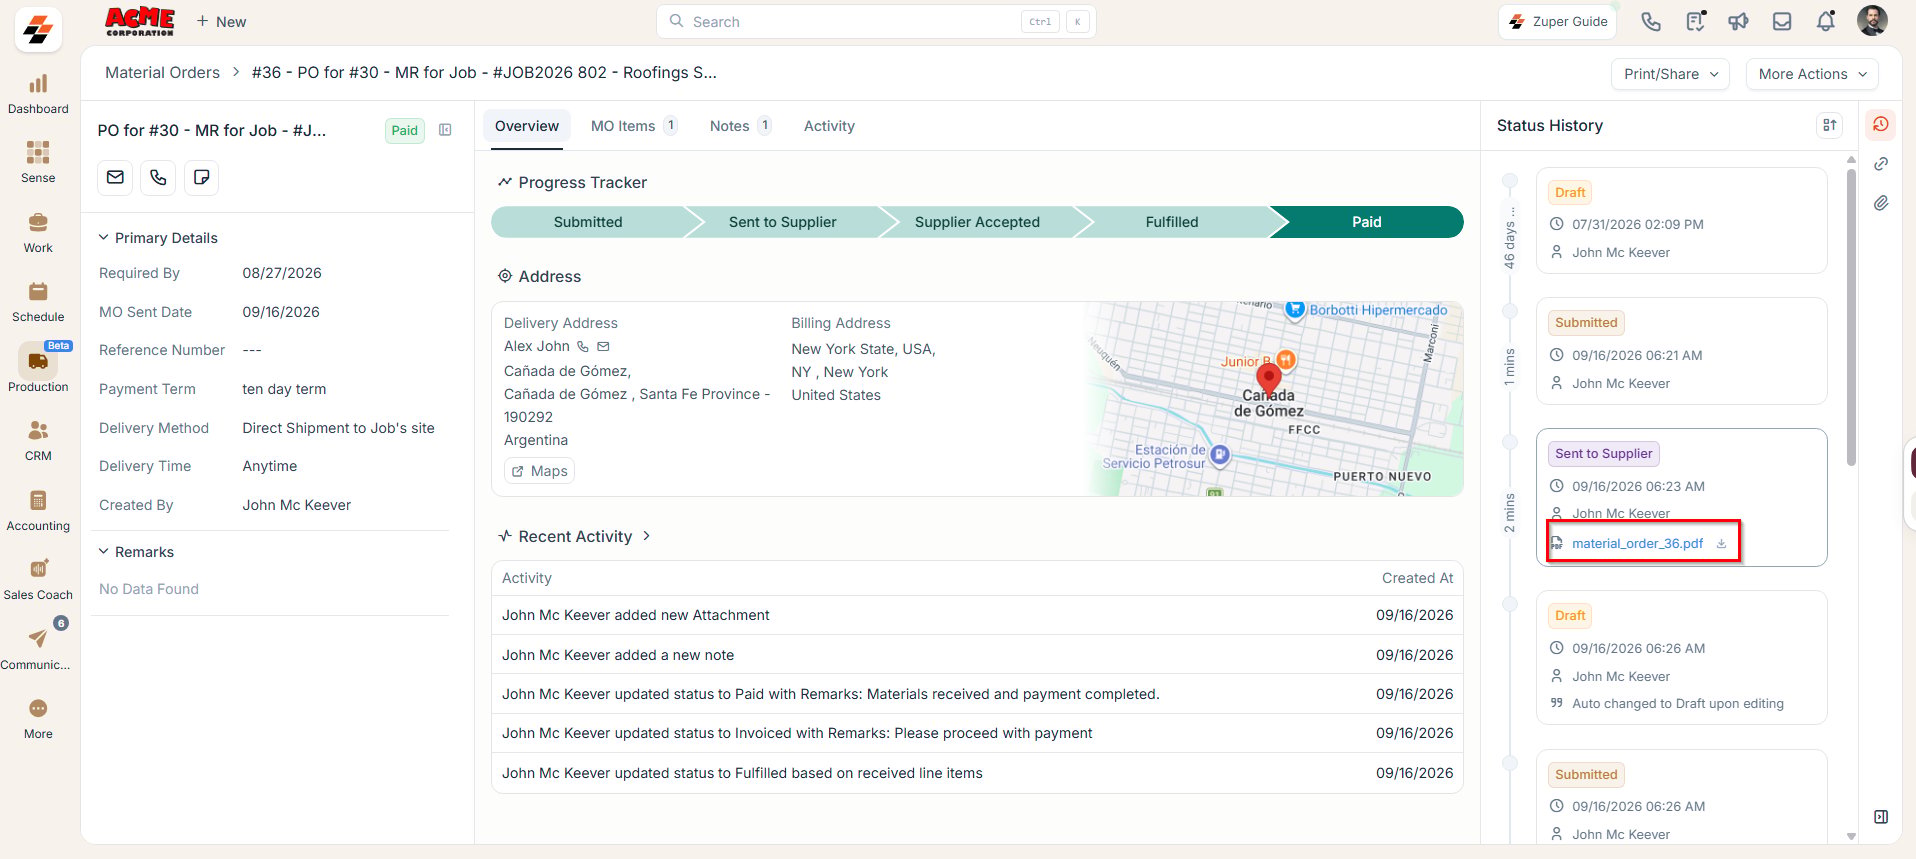Open material_order_36.pdf attachment link
Screen dimensions: 1916x859
(1637, 544)
